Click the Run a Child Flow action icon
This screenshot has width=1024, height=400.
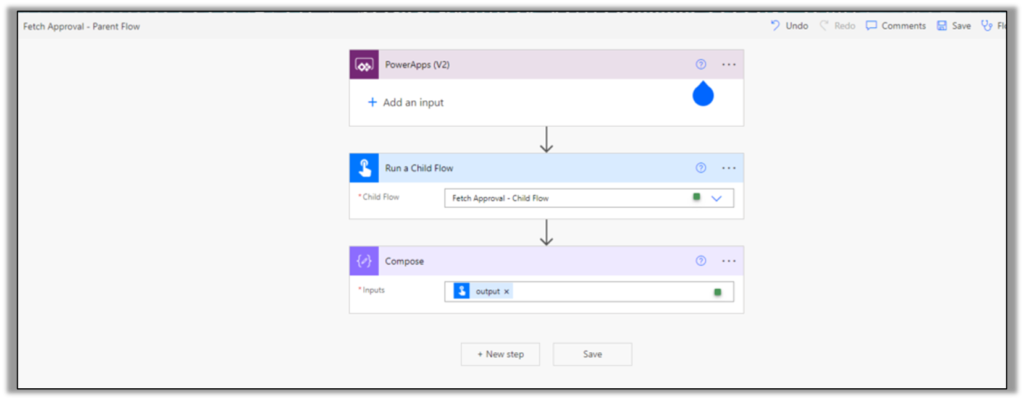pyautogui.click(x=364, y=168)
